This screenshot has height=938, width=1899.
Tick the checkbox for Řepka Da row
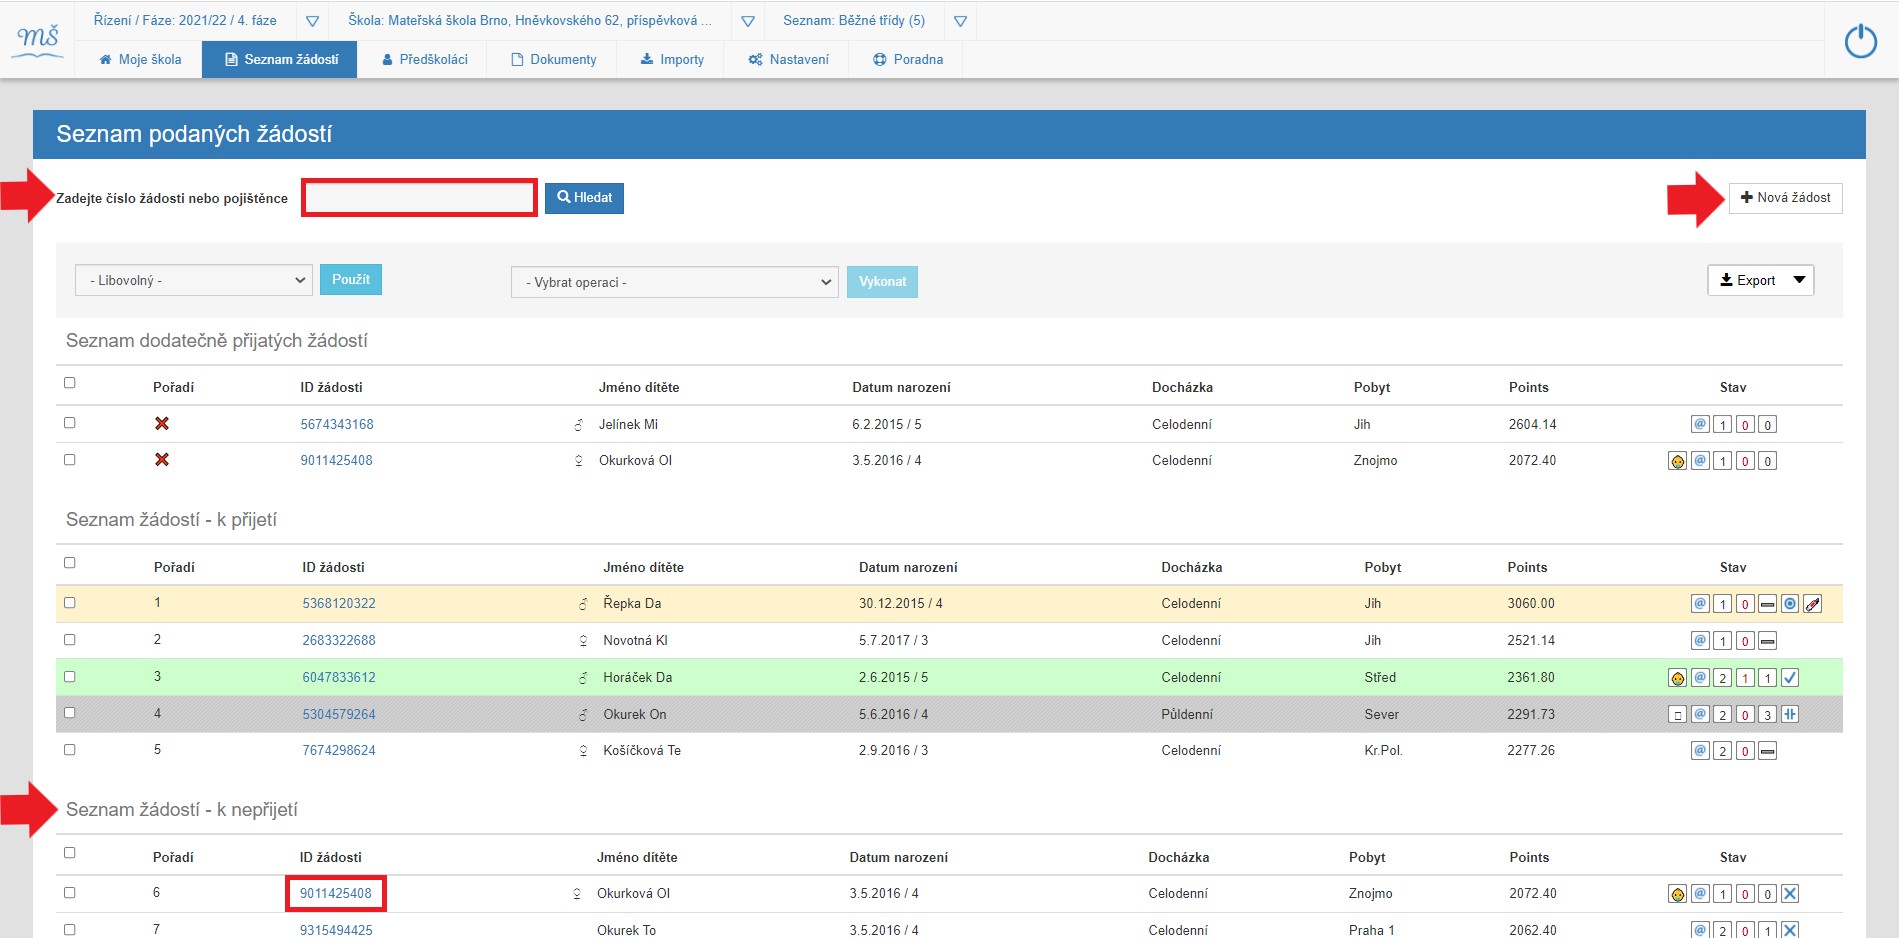[x=70, y=603]
